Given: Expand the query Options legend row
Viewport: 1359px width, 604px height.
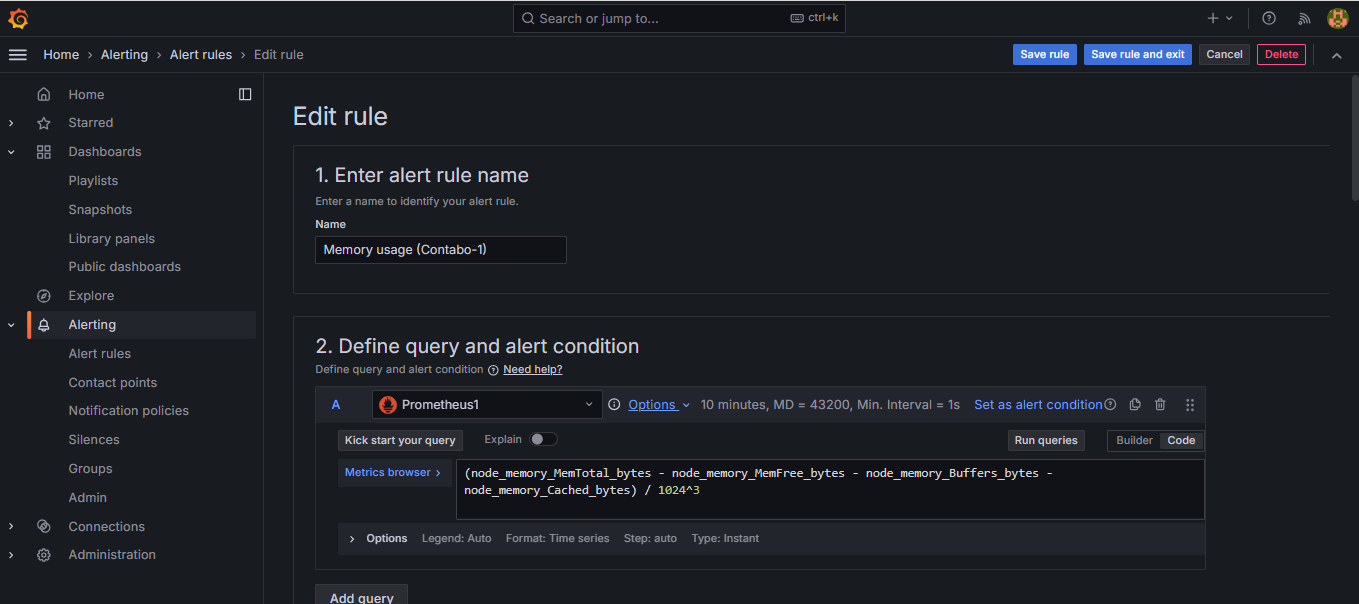Looking at the screenshot, I should click(x=352, y=538).
